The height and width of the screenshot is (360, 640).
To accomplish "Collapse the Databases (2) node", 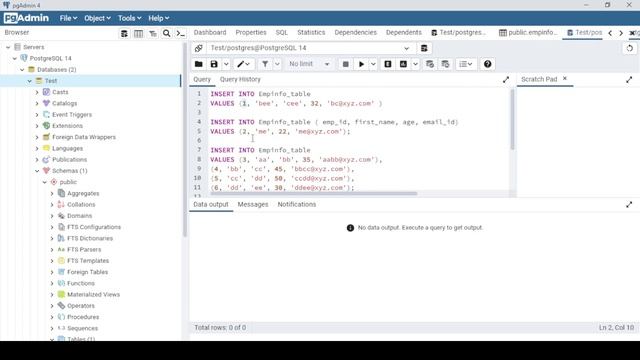I will (x=22, y=70).
